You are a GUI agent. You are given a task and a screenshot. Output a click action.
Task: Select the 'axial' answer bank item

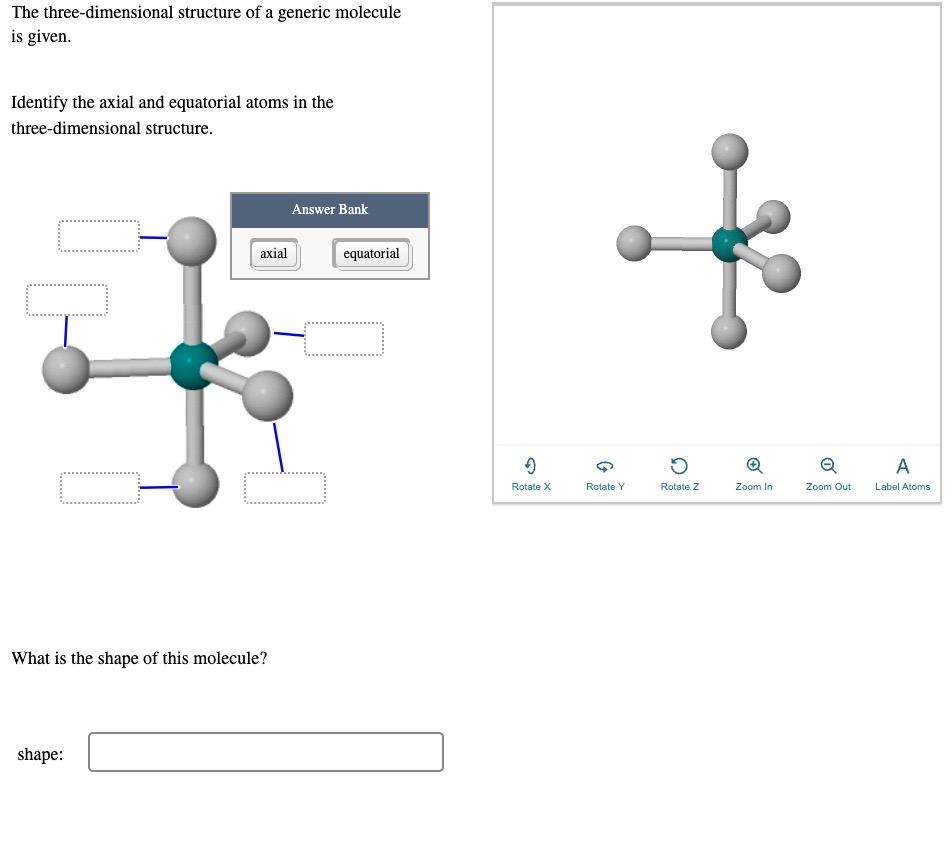click(273, 253)
